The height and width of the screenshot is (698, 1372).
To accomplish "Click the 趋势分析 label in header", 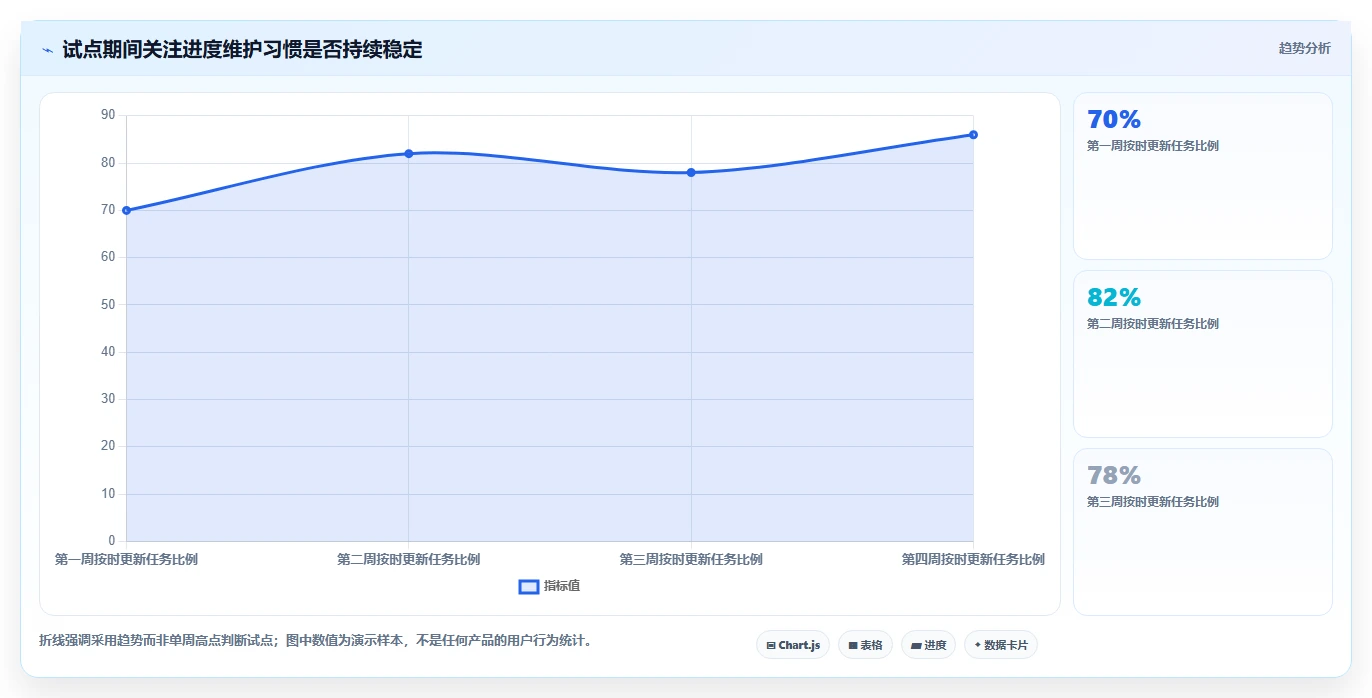I will (x=1304, y=48).
